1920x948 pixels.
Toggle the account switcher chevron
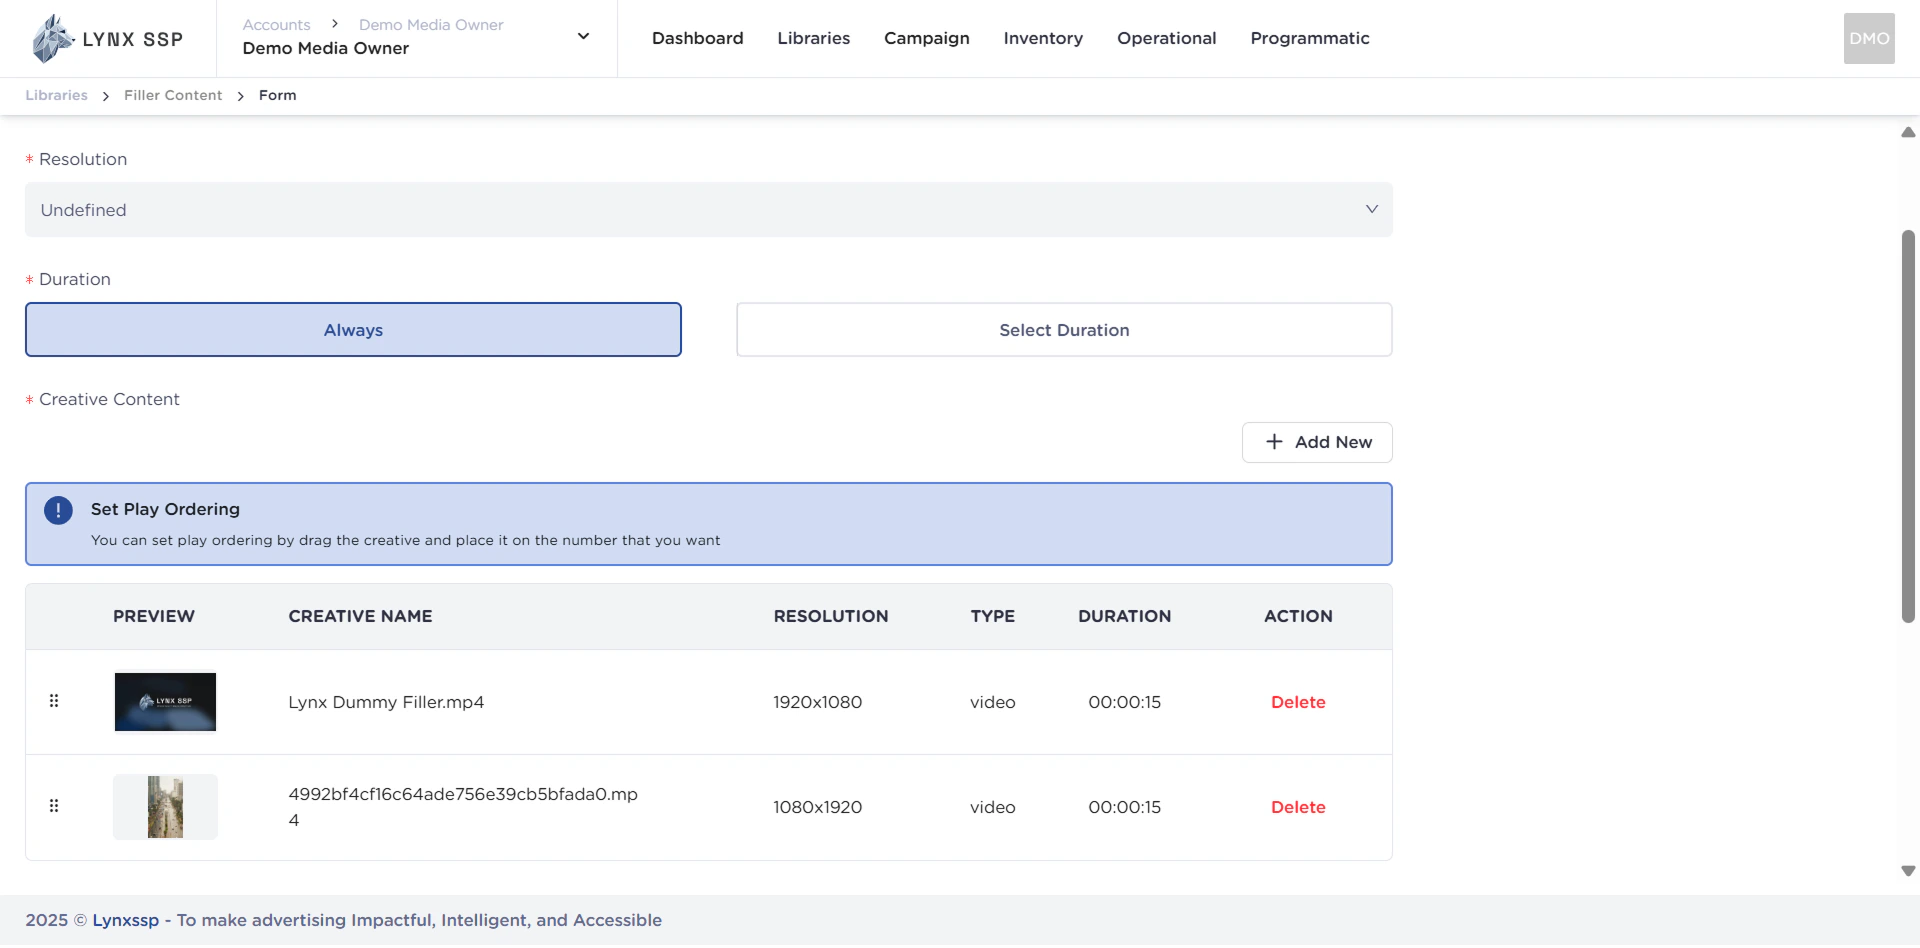[582, 35]
